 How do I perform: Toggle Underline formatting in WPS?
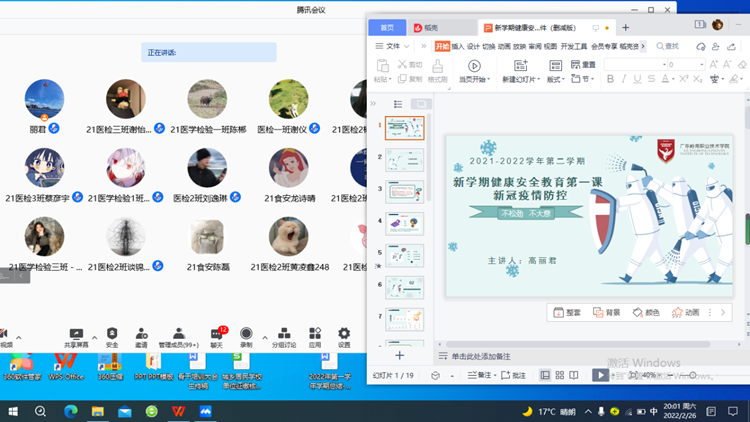[x=637, y=79]
